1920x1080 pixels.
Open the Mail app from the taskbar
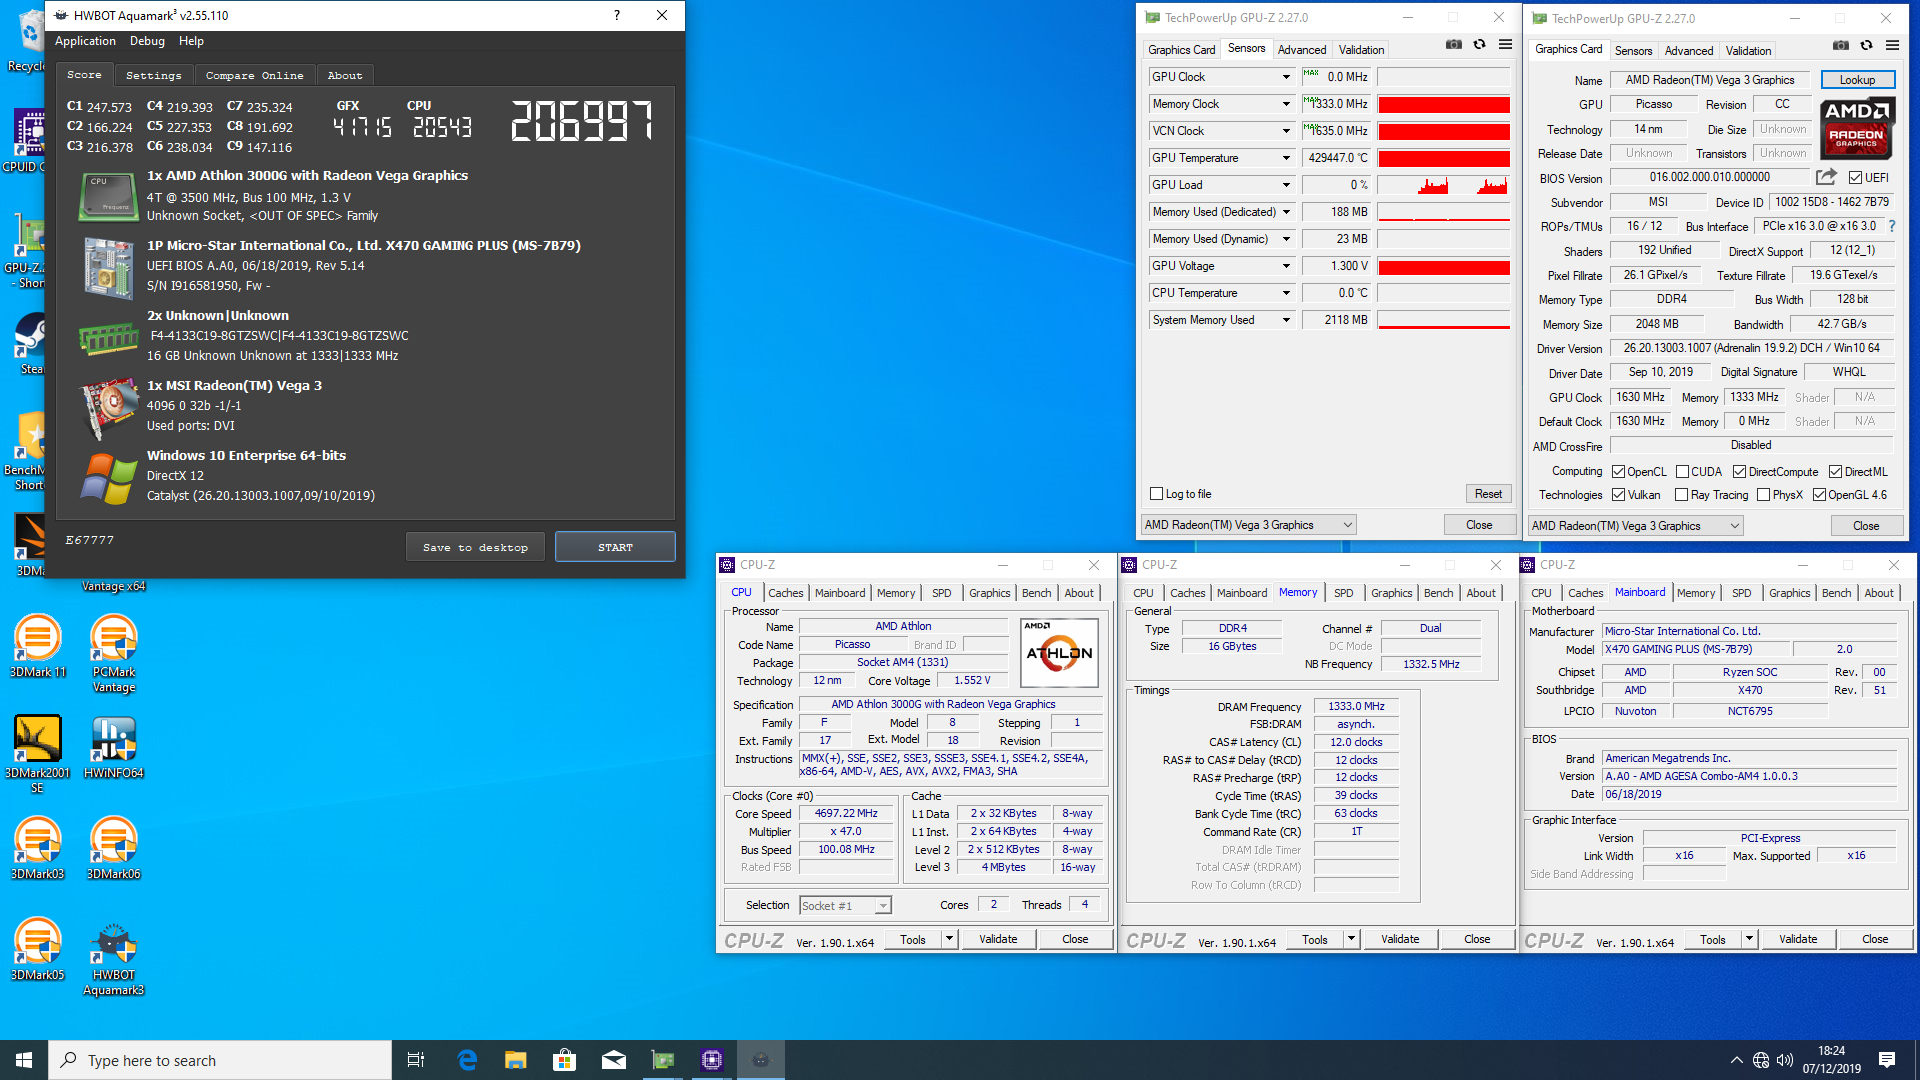pos(614,1060)
